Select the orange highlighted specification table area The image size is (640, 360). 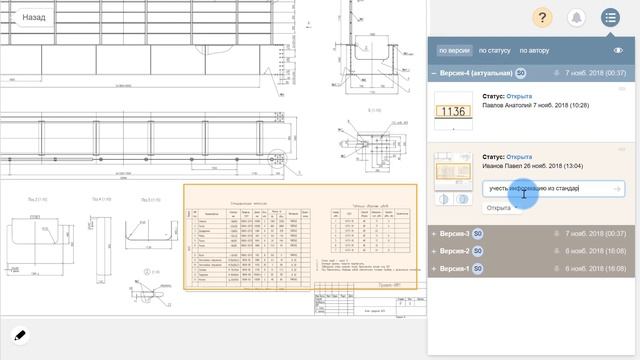coord(300,237)
